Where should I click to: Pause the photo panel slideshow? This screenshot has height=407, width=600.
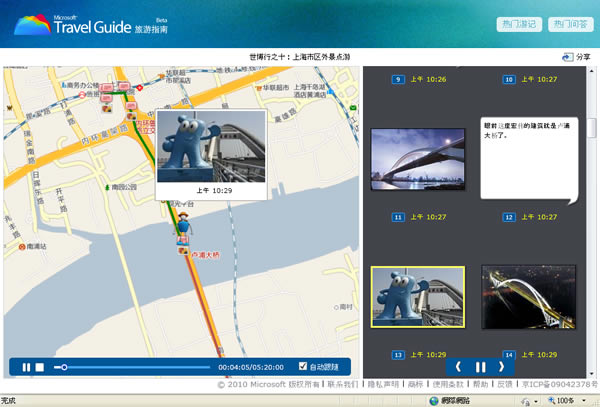(480, 367)
